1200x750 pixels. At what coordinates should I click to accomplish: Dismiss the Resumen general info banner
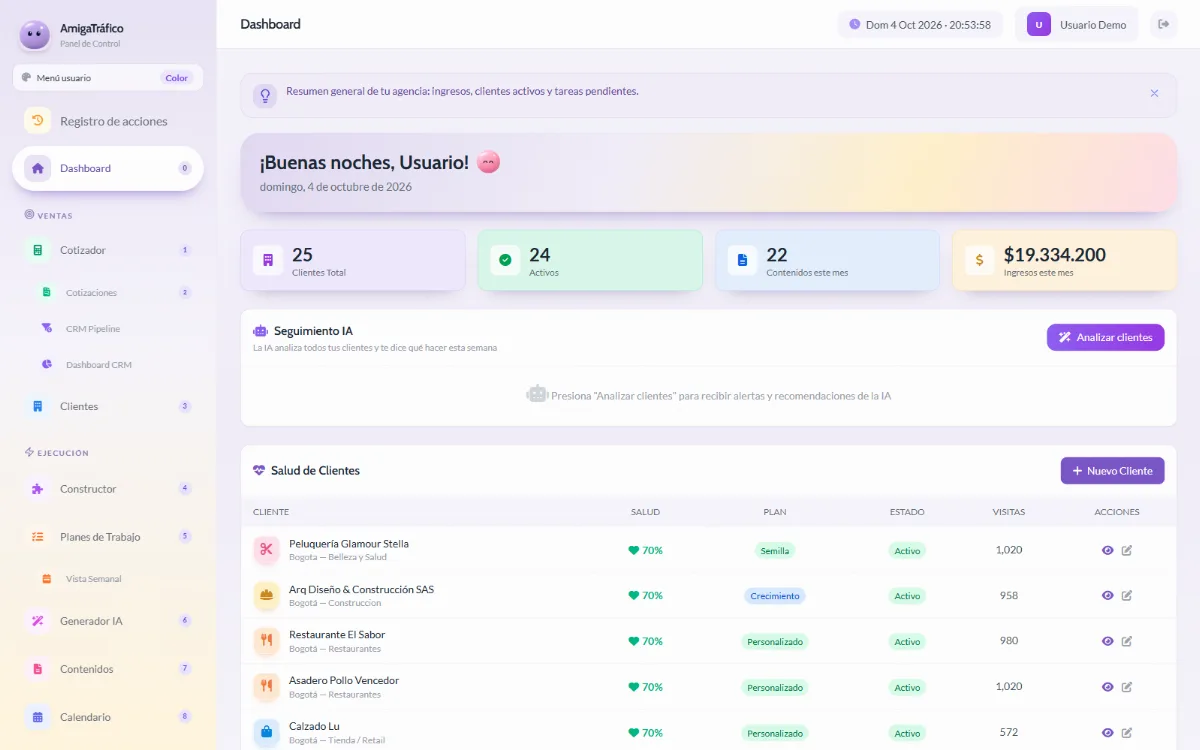(1154, 93)
